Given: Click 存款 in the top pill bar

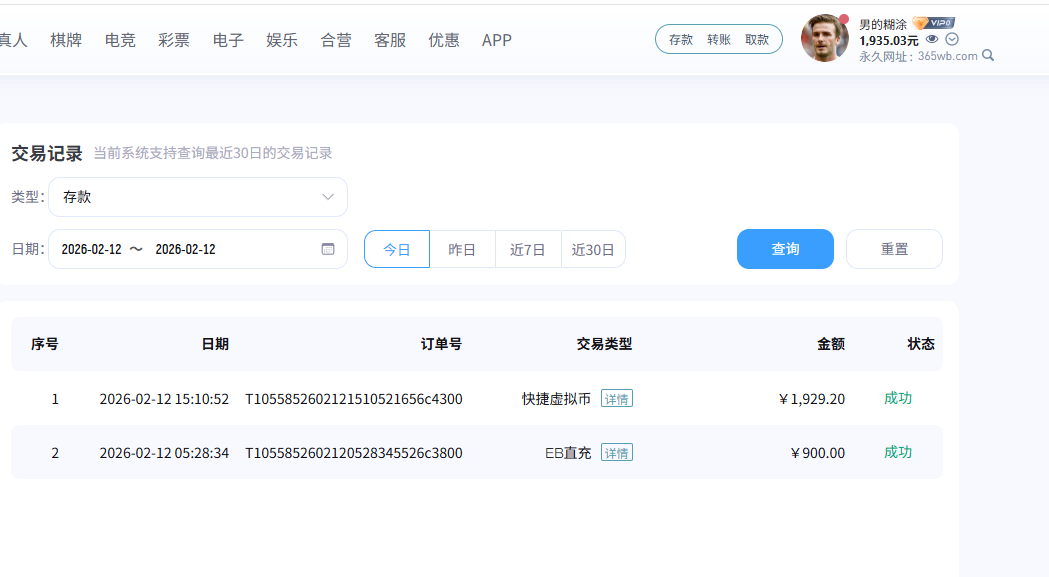Looking at the screenshot, I should [681, 40].
